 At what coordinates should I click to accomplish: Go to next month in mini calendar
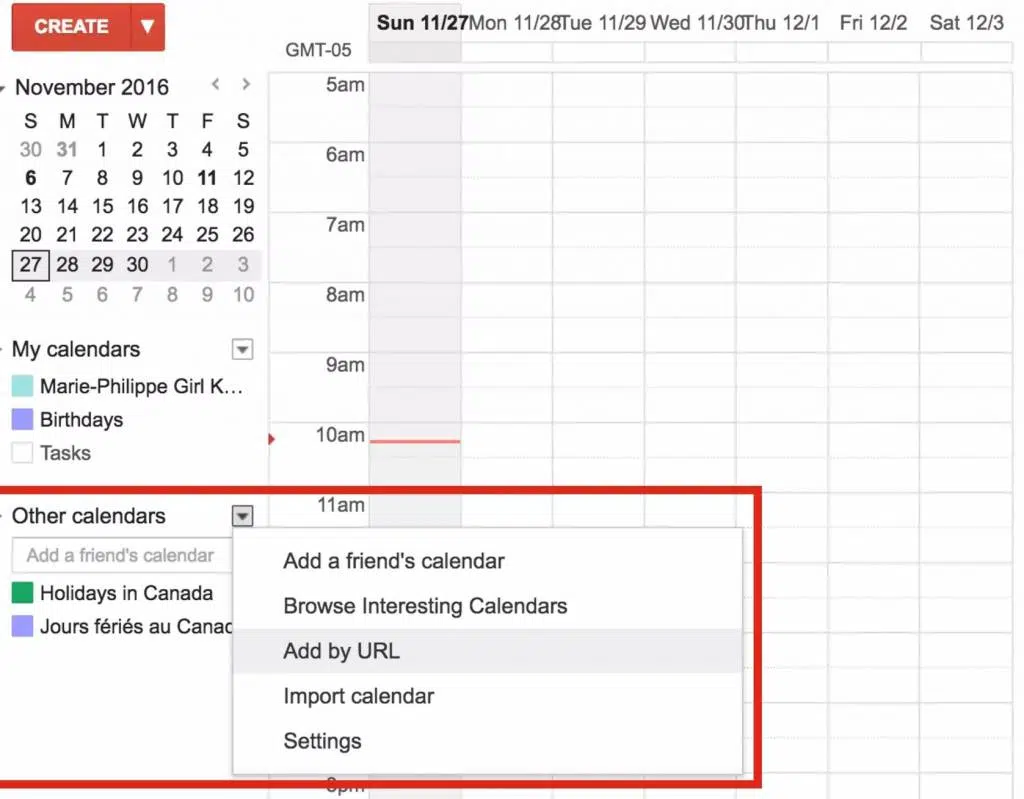246,84
